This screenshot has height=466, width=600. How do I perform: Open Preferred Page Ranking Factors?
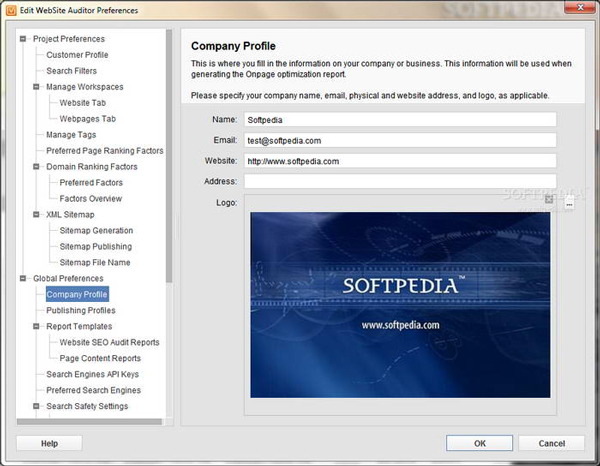tap(105, 151)
